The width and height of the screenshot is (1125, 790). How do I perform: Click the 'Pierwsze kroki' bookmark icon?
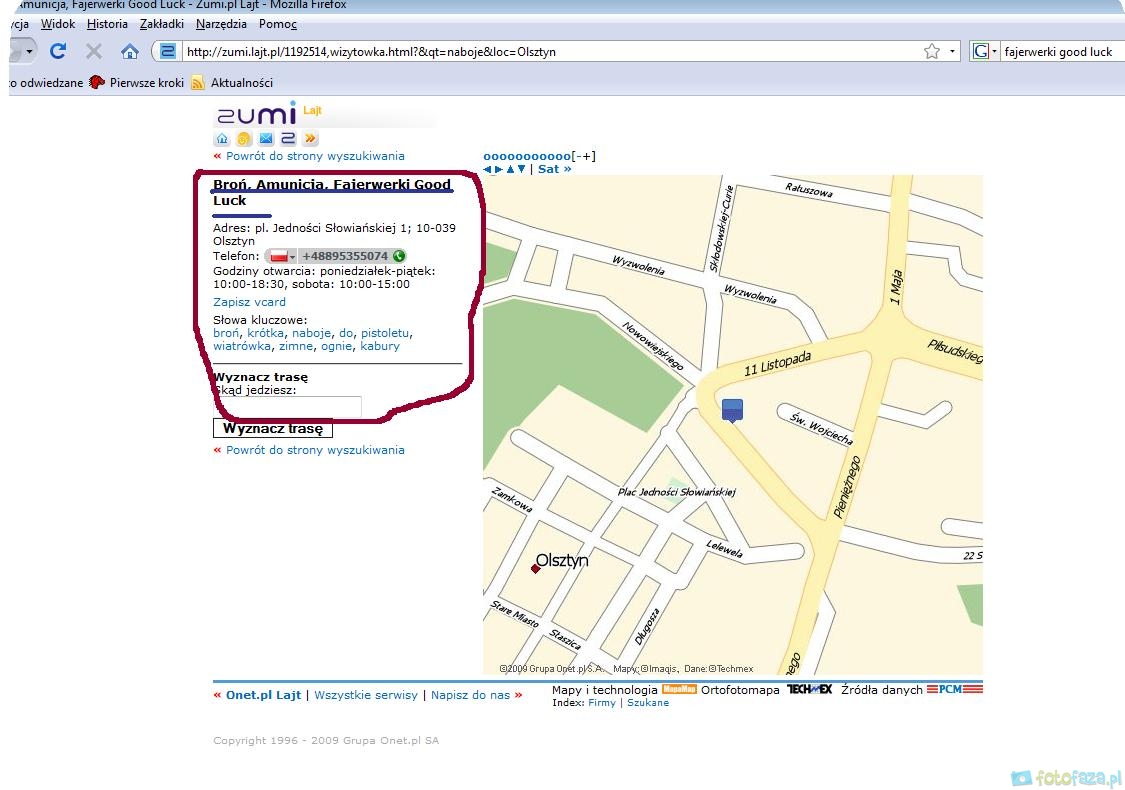[x=97, y=82]
